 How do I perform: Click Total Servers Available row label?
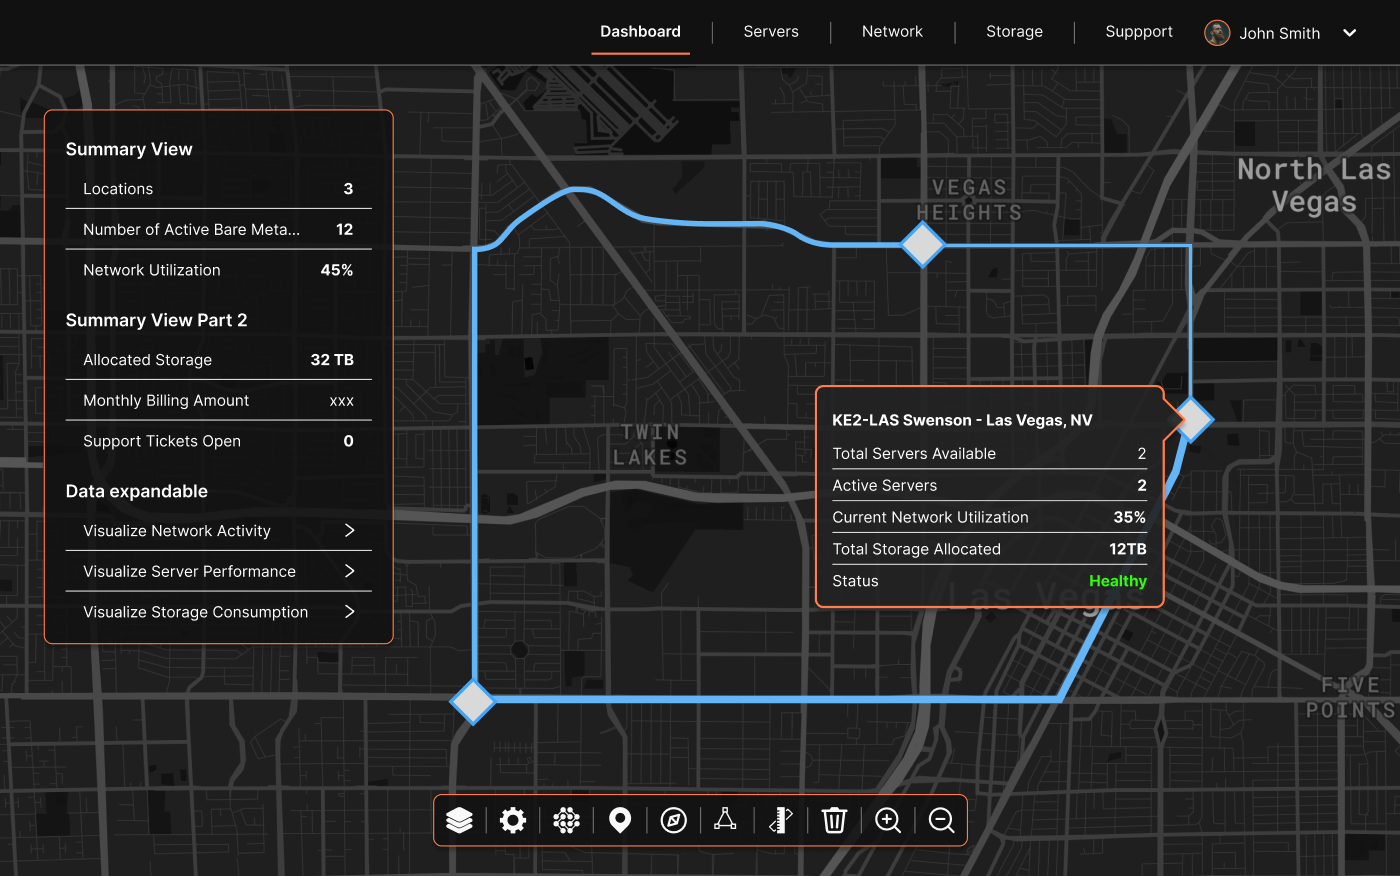point(914,453)
